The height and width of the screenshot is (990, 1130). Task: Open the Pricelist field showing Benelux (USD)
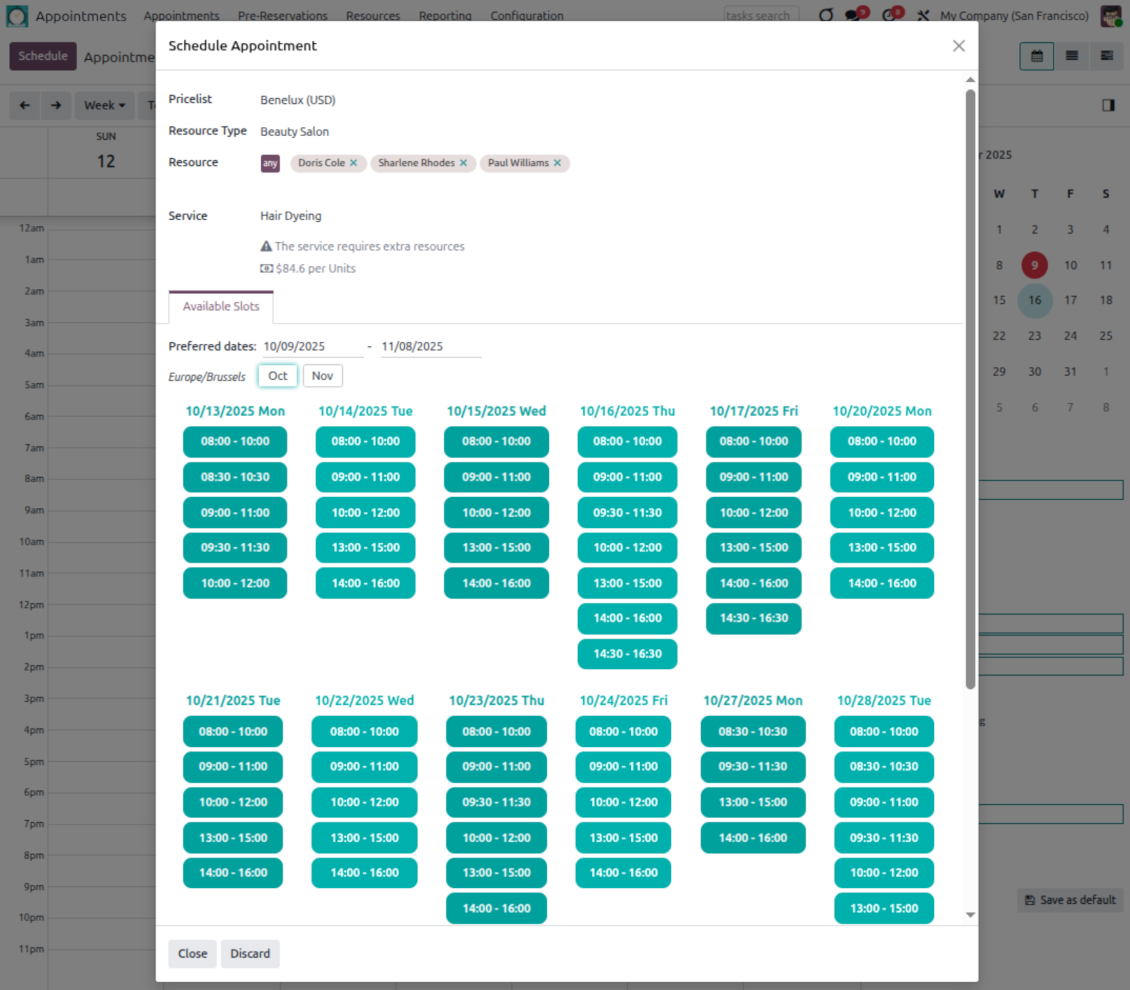point(298,100)
